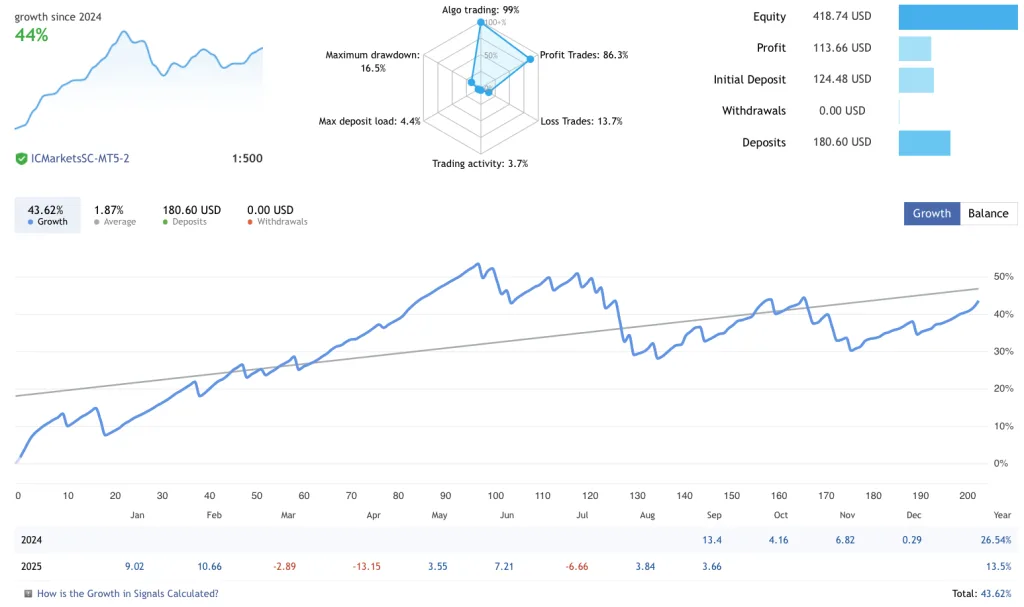The height and width of the screenshot is (607, 1024).
Task: Expand the Year column header
Action: [1001, 515]
